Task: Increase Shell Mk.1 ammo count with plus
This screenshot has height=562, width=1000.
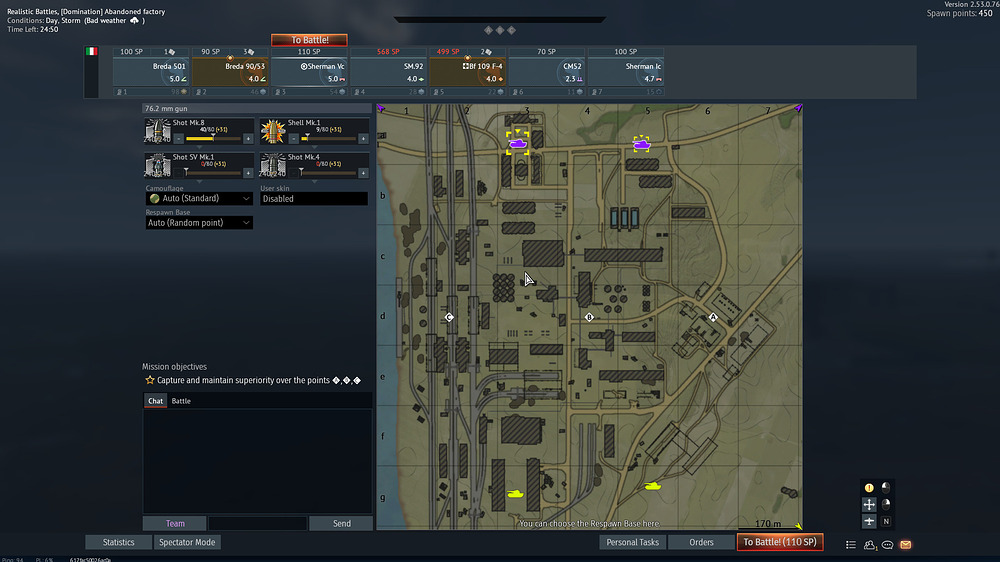Action: (x=363, y=138)
